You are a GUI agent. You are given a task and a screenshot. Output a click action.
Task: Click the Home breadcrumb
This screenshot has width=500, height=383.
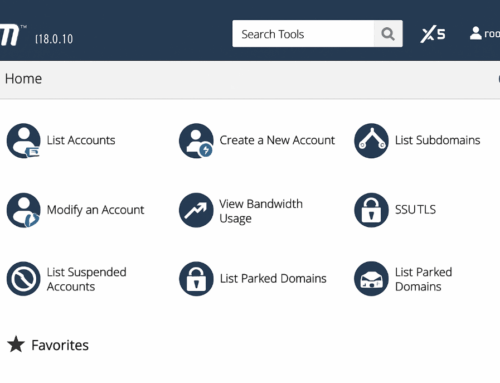[23, 79]
